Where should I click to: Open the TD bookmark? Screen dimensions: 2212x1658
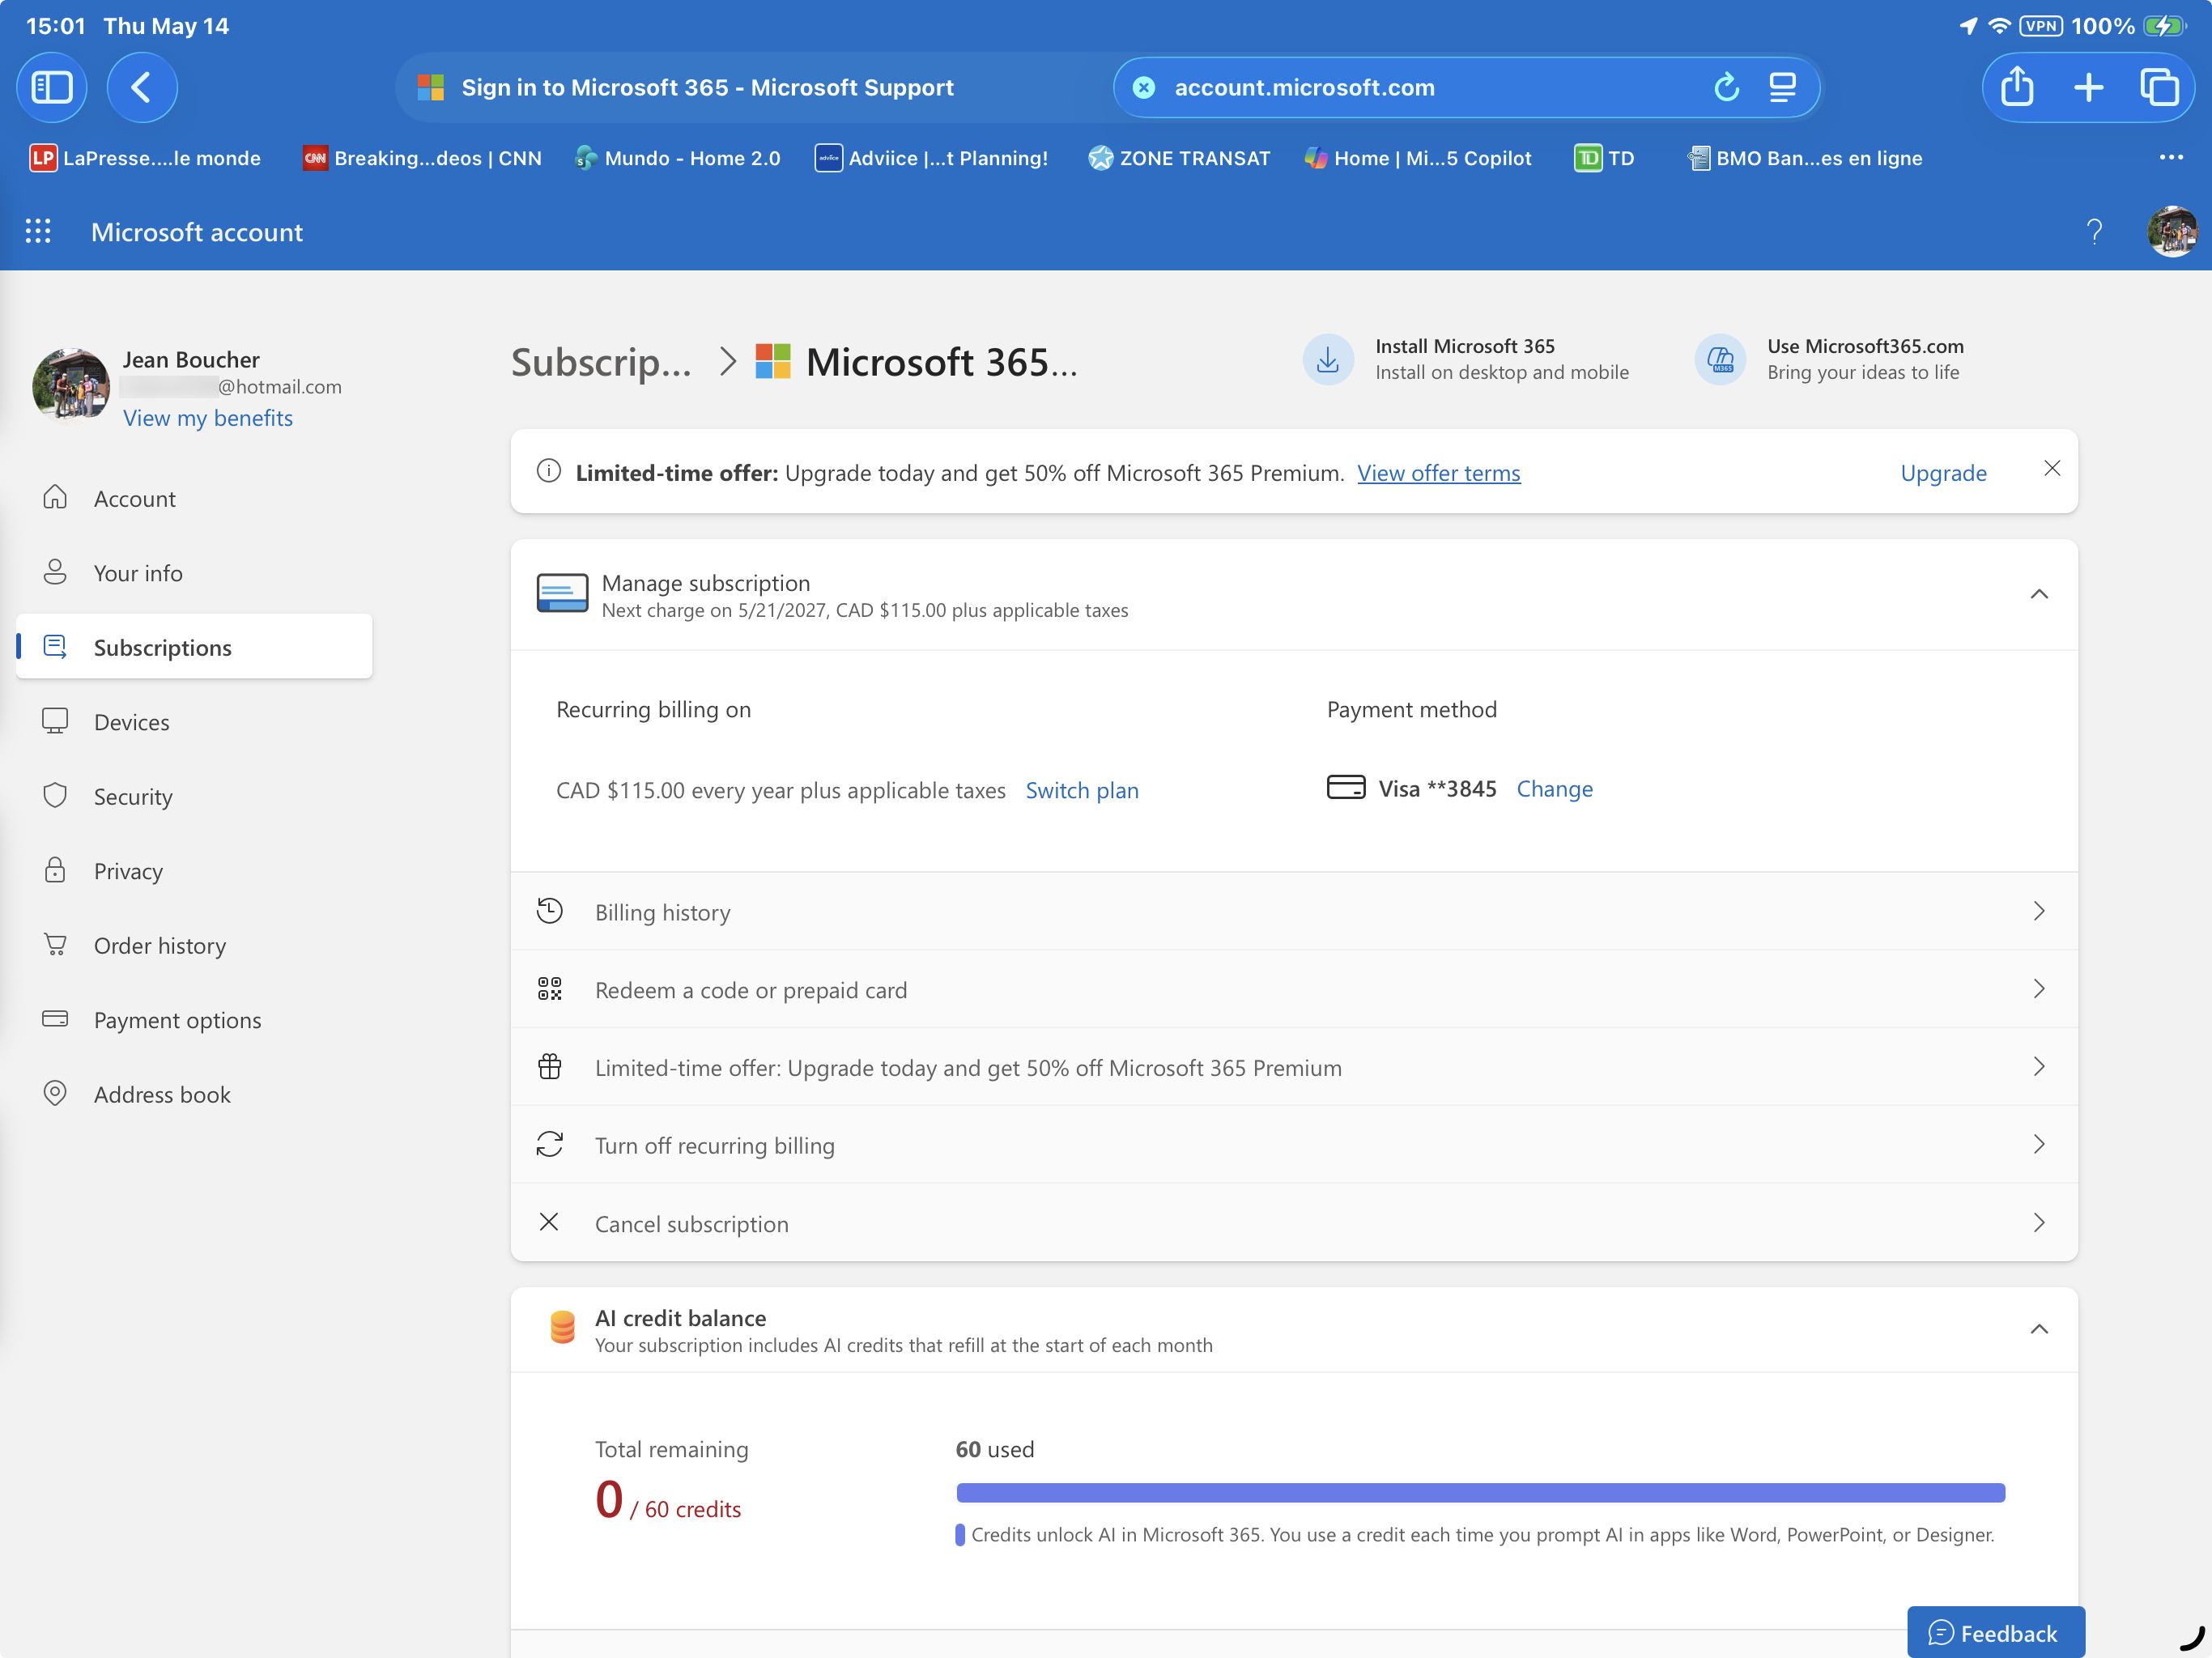pos(1605,158)
